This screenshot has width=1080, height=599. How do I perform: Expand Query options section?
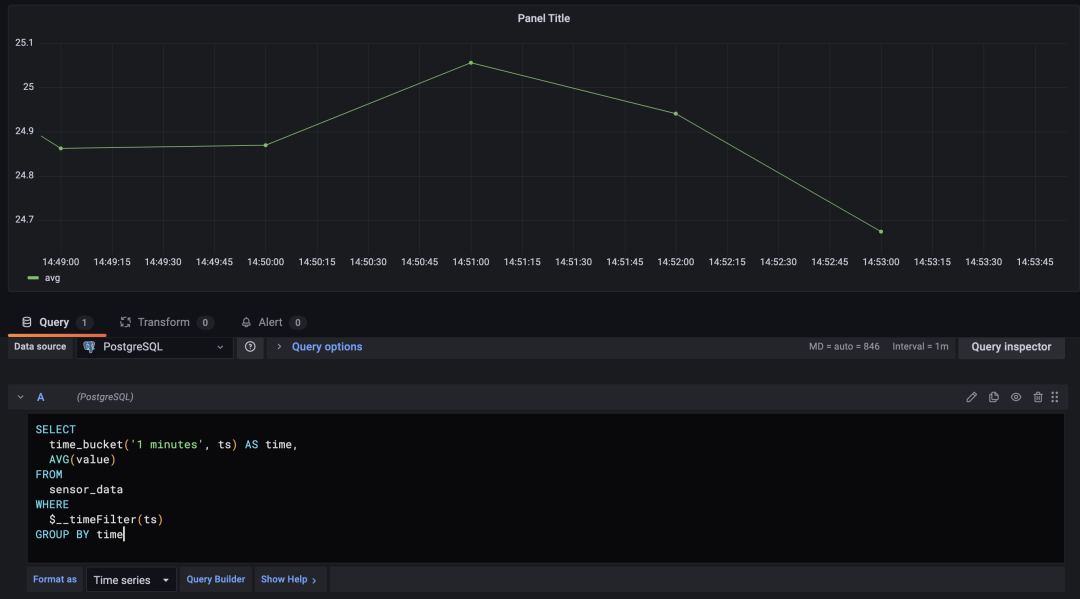(326, 347)
